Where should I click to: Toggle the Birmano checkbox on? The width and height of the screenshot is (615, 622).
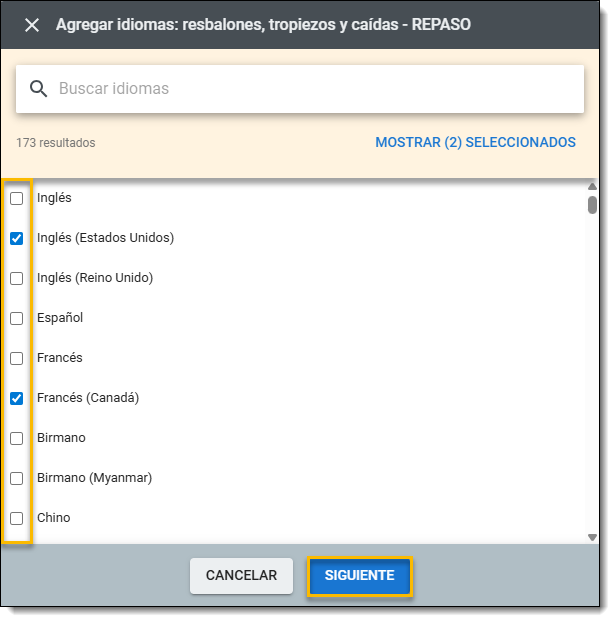17,439
